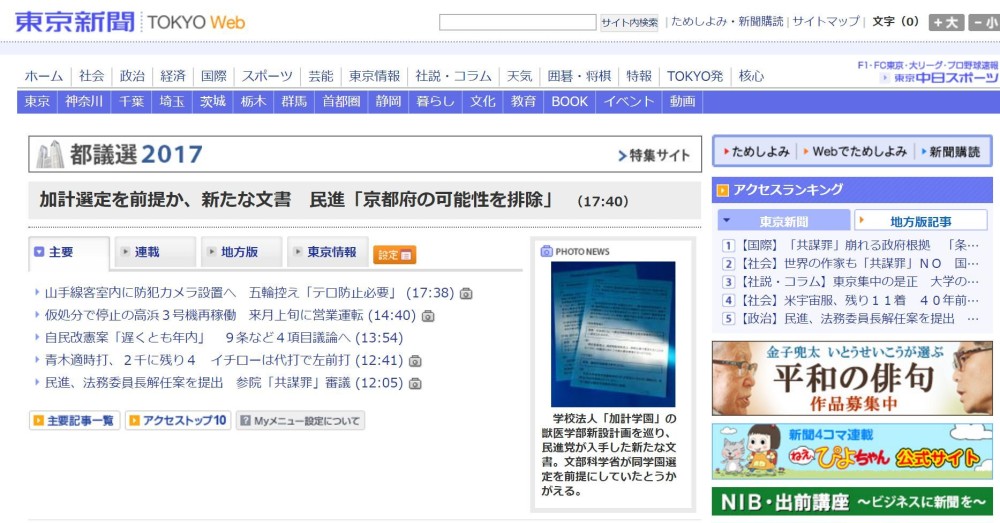Open the サイトマップ link
The image size is (1000, 523).
[826, 21]
